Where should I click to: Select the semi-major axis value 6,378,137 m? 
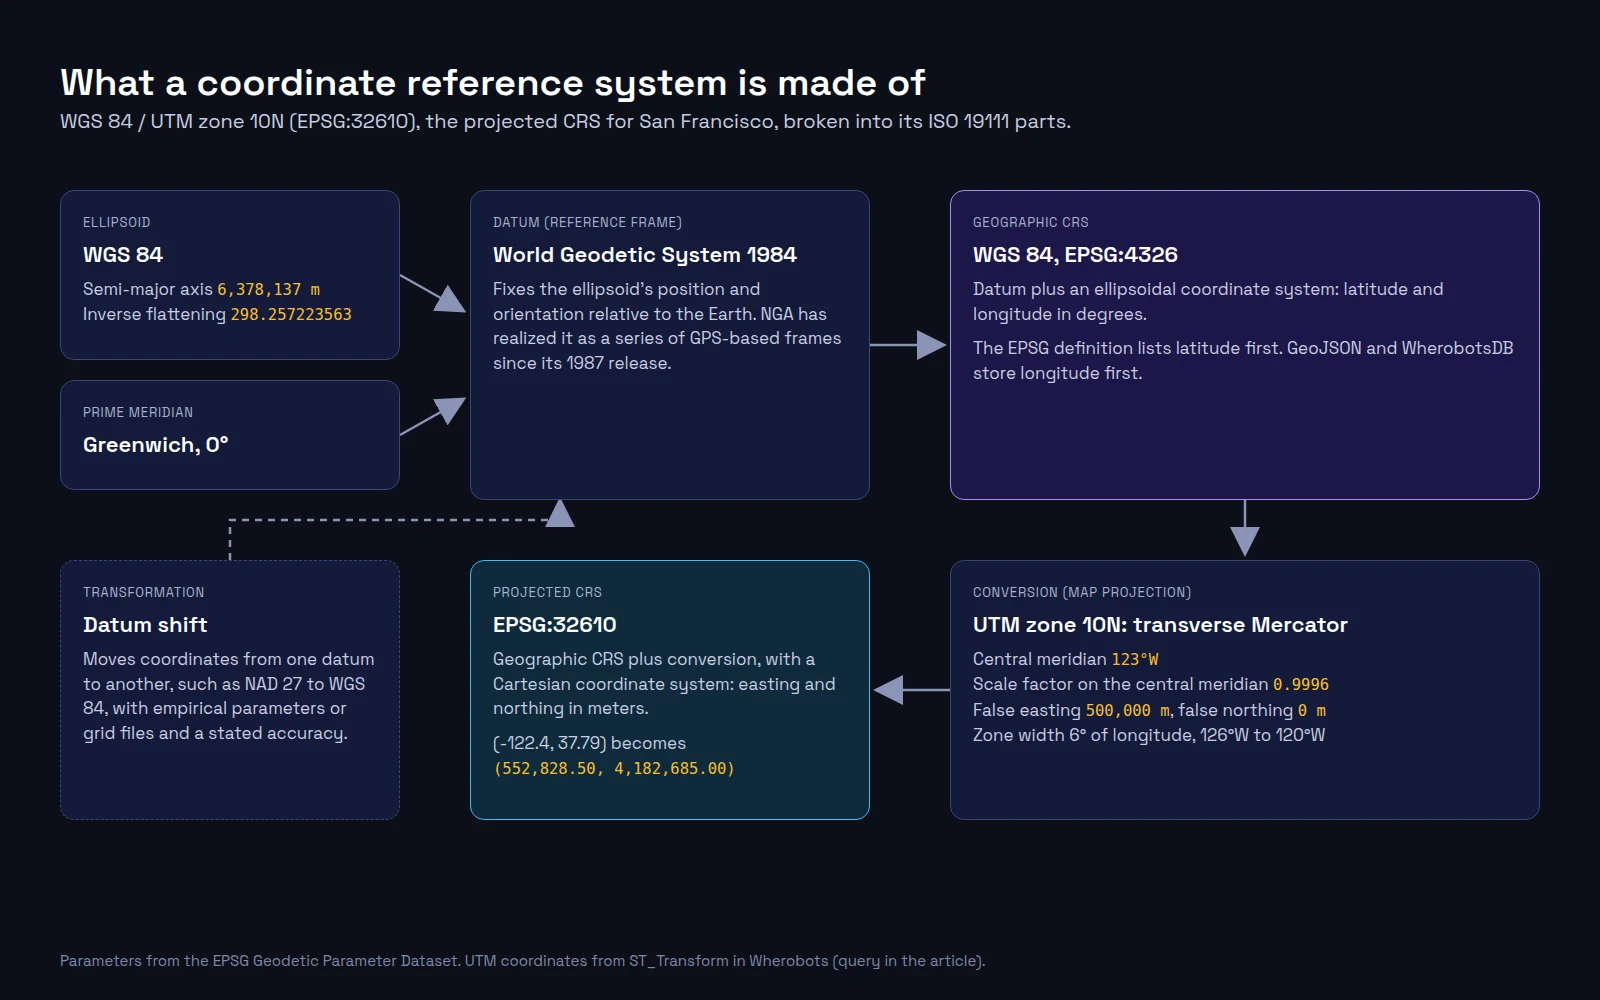[x=269, y=290]
